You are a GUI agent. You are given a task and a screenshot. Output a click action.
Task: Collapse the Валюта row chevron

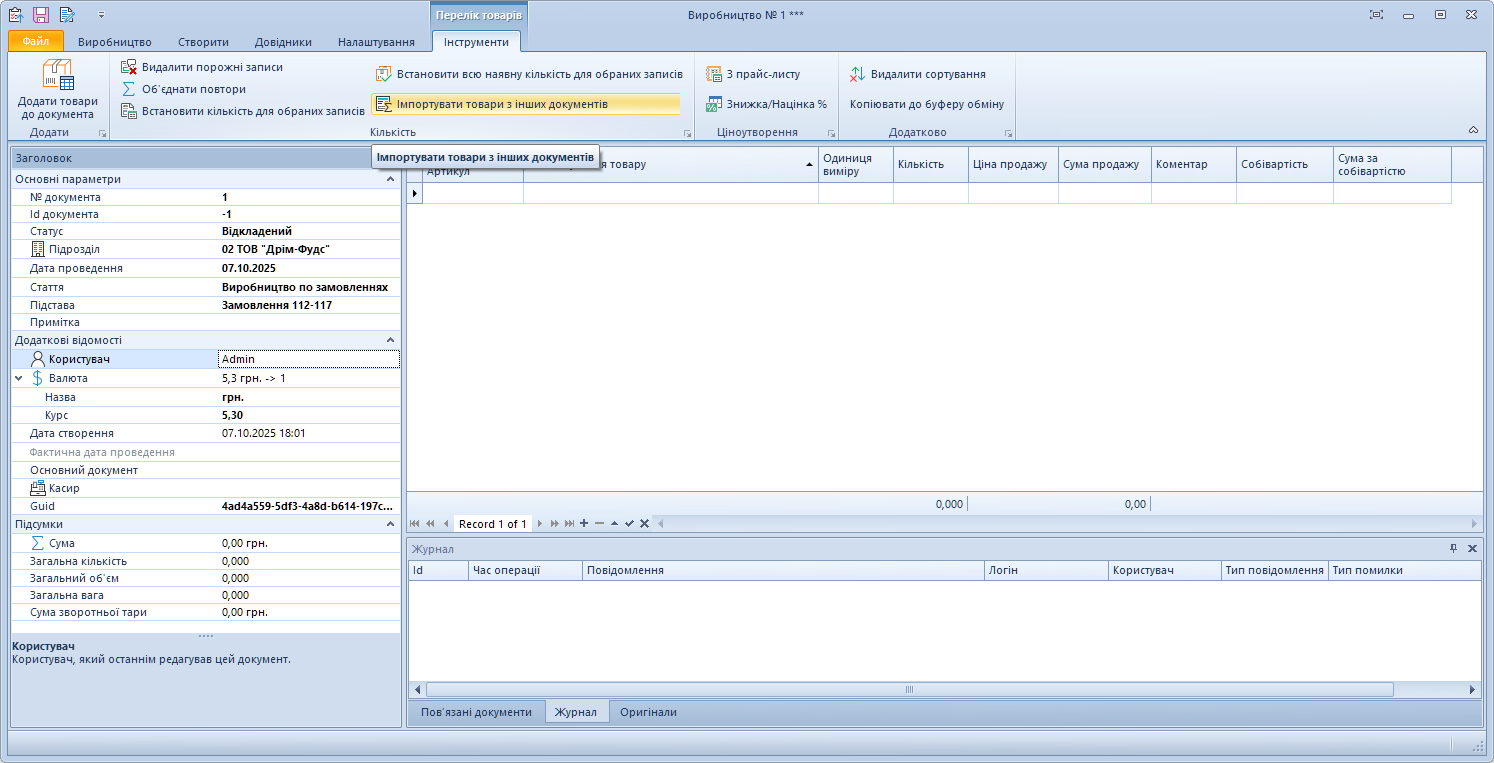pyautogui.click(x=19, y=378)
